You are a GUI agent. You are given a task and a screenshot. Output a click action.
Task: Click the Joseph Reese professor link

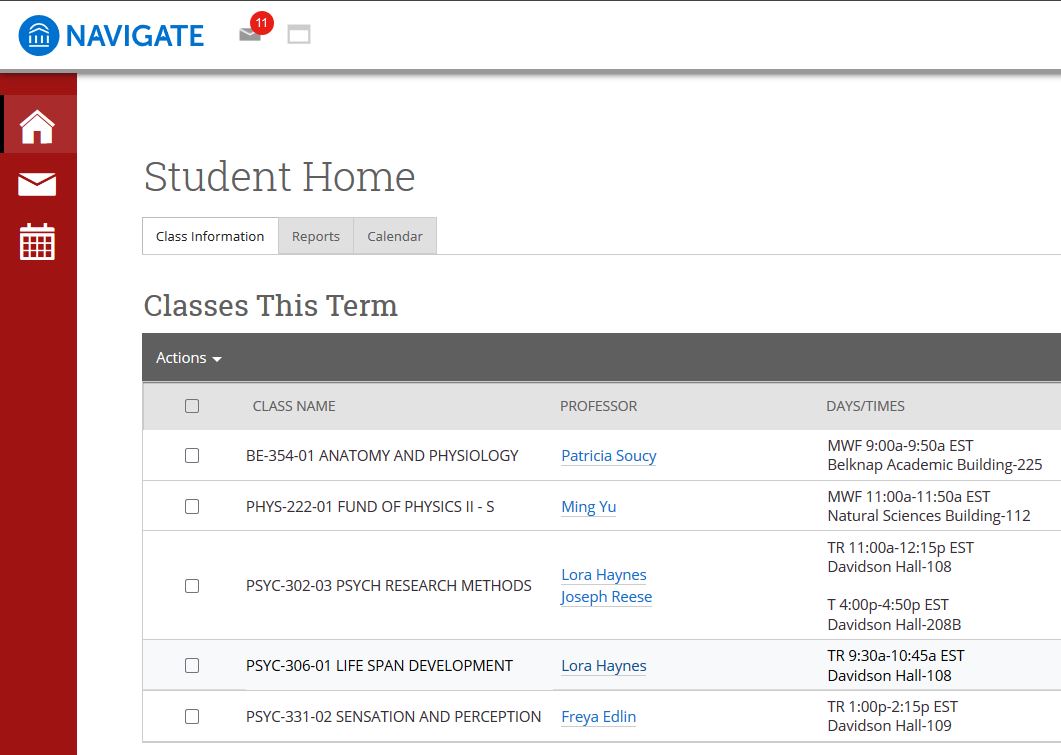tap(606, 597)
